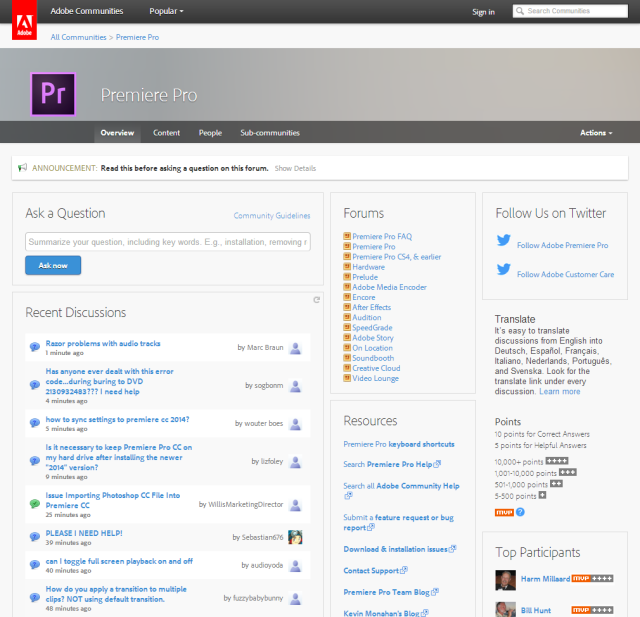640x617 pixels.
Task: Switch to the Content tab
Action: point(166,133)
